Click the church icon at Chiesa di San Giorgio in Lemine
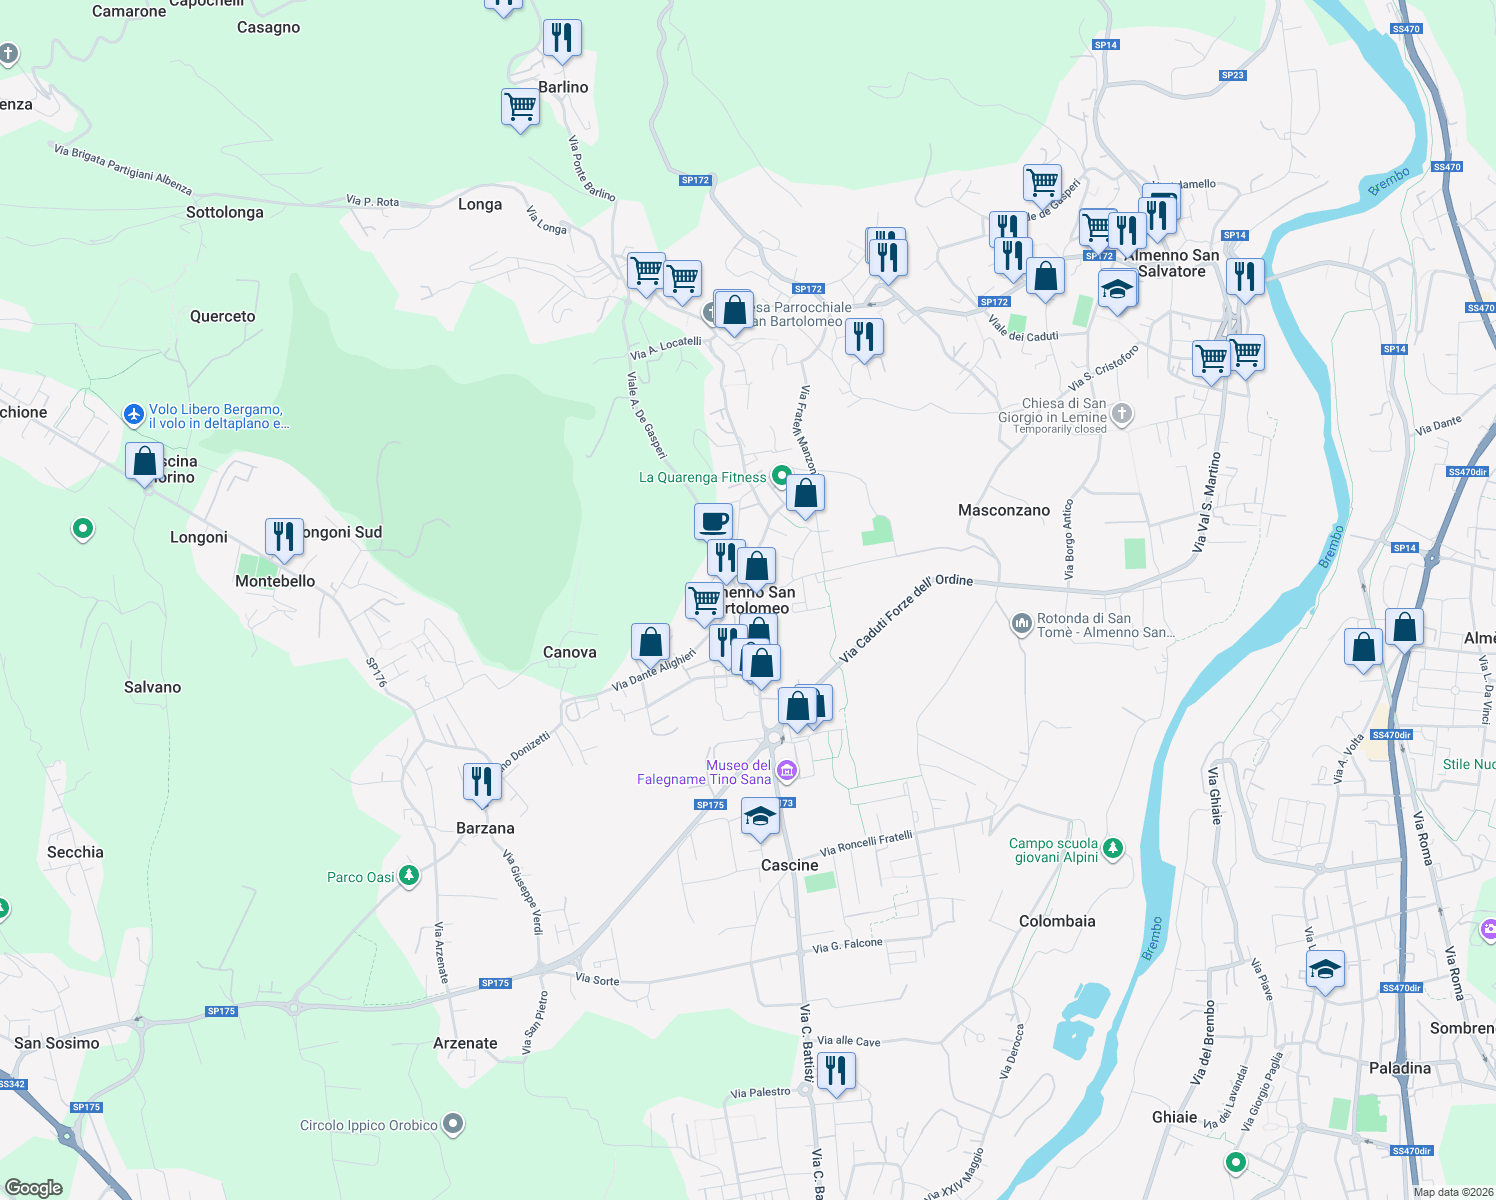Viewport: 1496px width, 1200px height. (x=1120, y=412)
